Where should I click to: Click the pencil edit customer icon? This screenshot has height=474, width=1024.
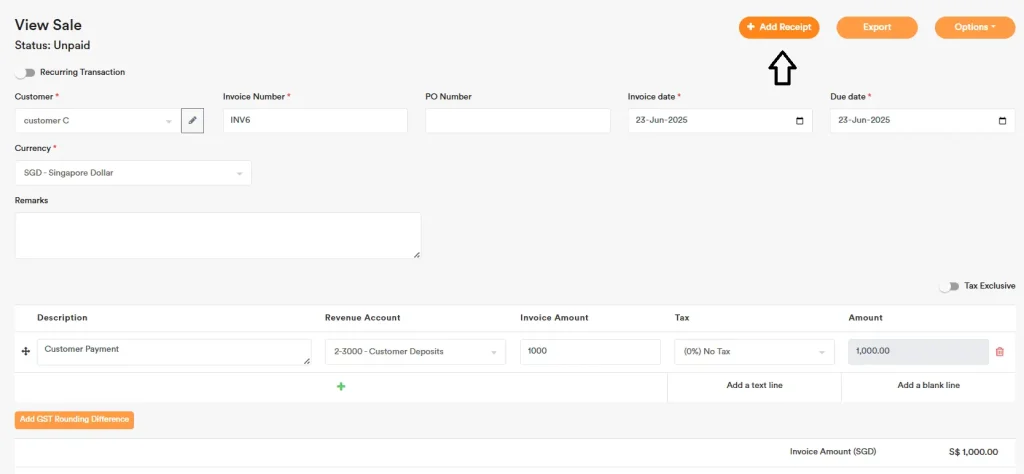click(x=193, y=120)
